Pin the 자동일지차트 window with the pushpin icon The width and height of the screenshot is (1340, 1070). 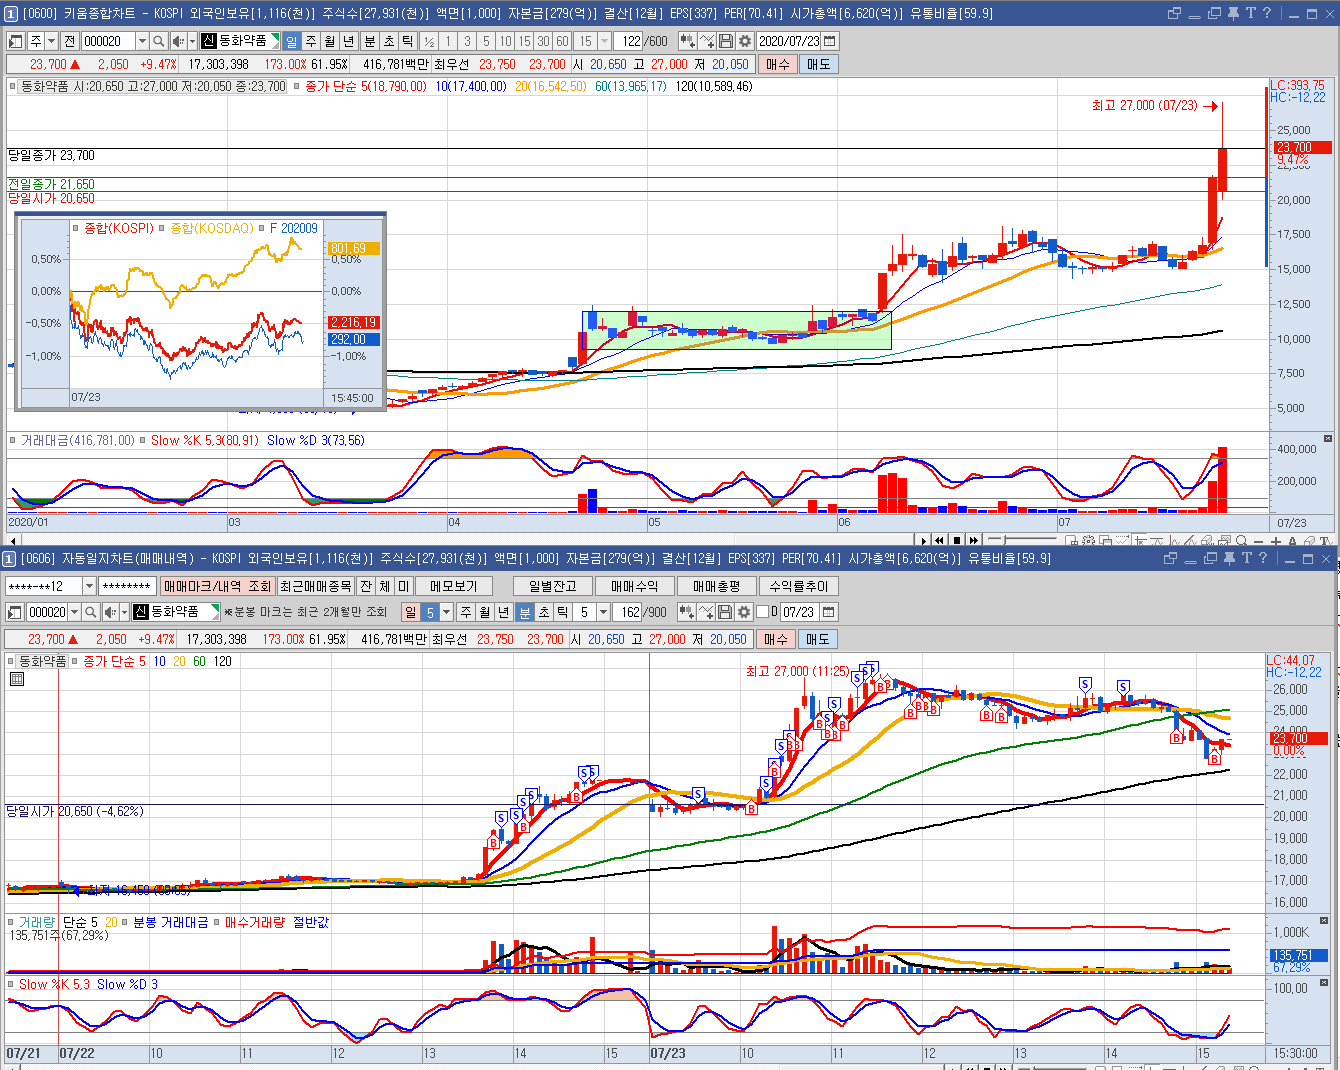point(1229,558)
